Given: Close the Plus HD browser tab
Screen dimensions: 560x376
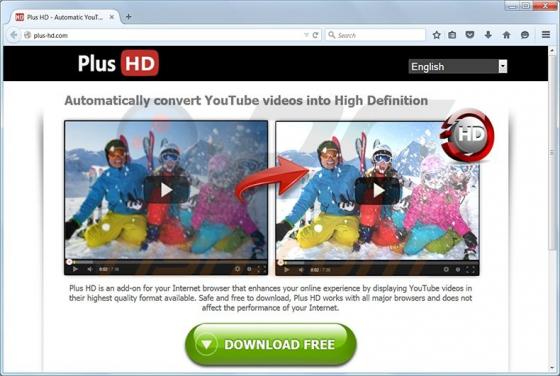Looking at the screenshot, I should tap(111, 17).
